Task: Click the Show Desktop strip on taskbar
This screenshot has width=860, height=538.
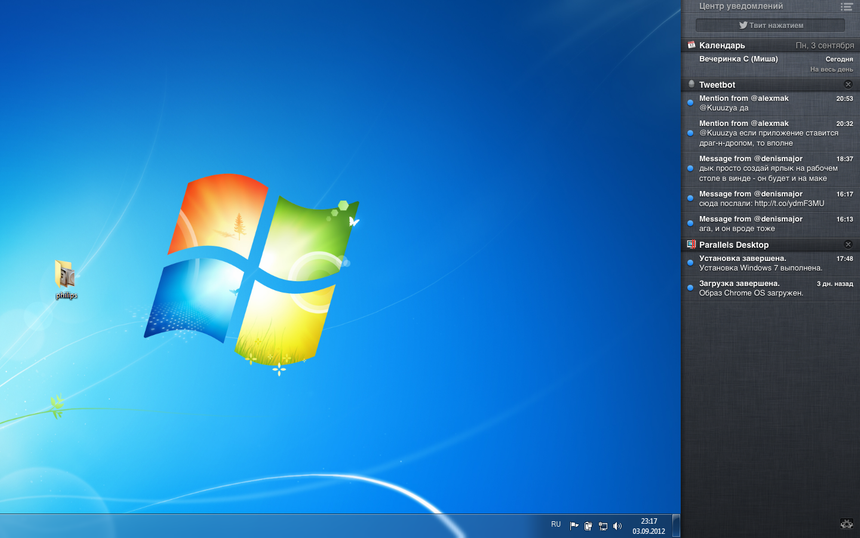Action: pyautogui.click(x=676, y=526)
